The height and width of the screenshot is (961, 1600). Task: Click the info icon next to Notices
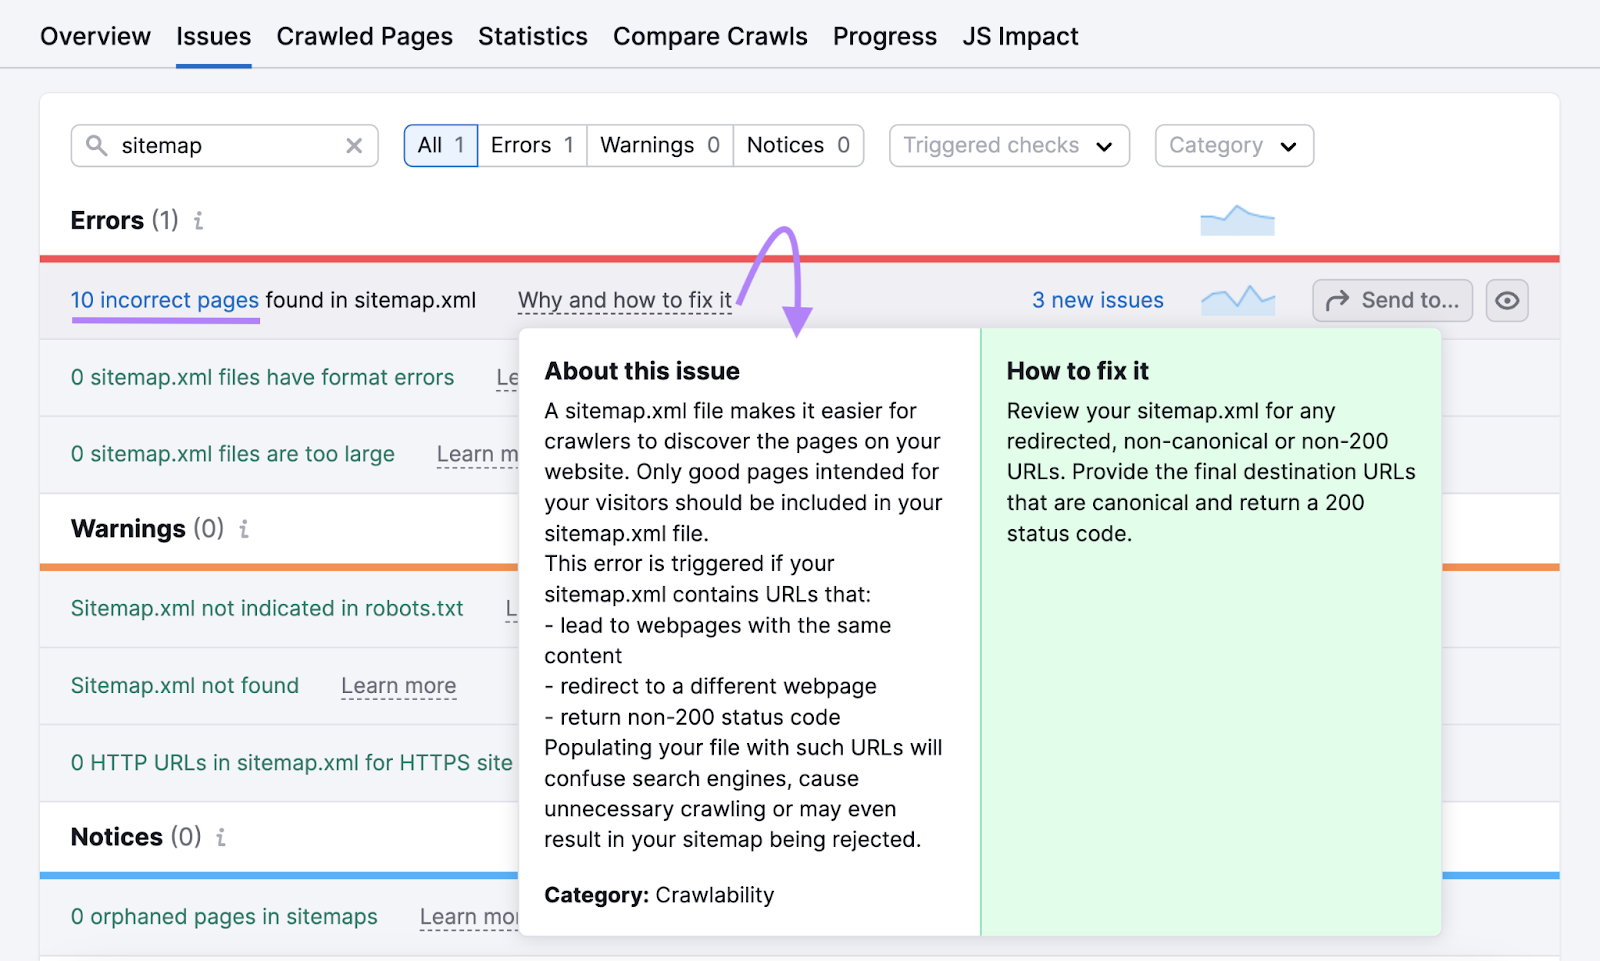click(x=220, y=838)
